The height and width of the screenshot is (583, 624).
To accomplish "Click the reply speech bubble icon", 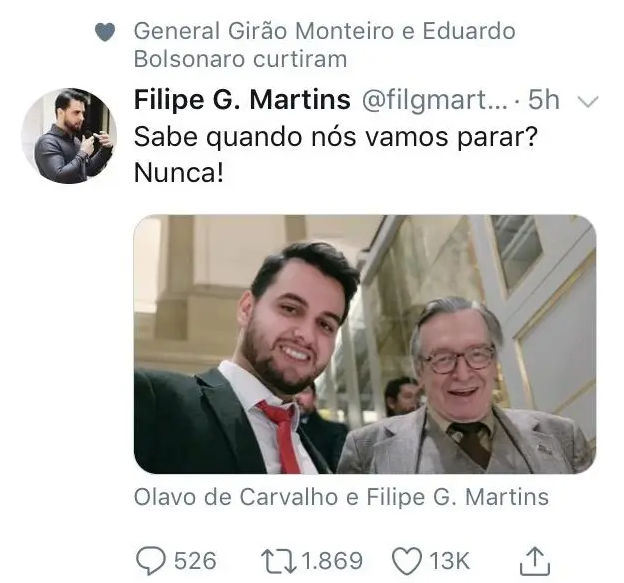I will click(x=150, y=561).
